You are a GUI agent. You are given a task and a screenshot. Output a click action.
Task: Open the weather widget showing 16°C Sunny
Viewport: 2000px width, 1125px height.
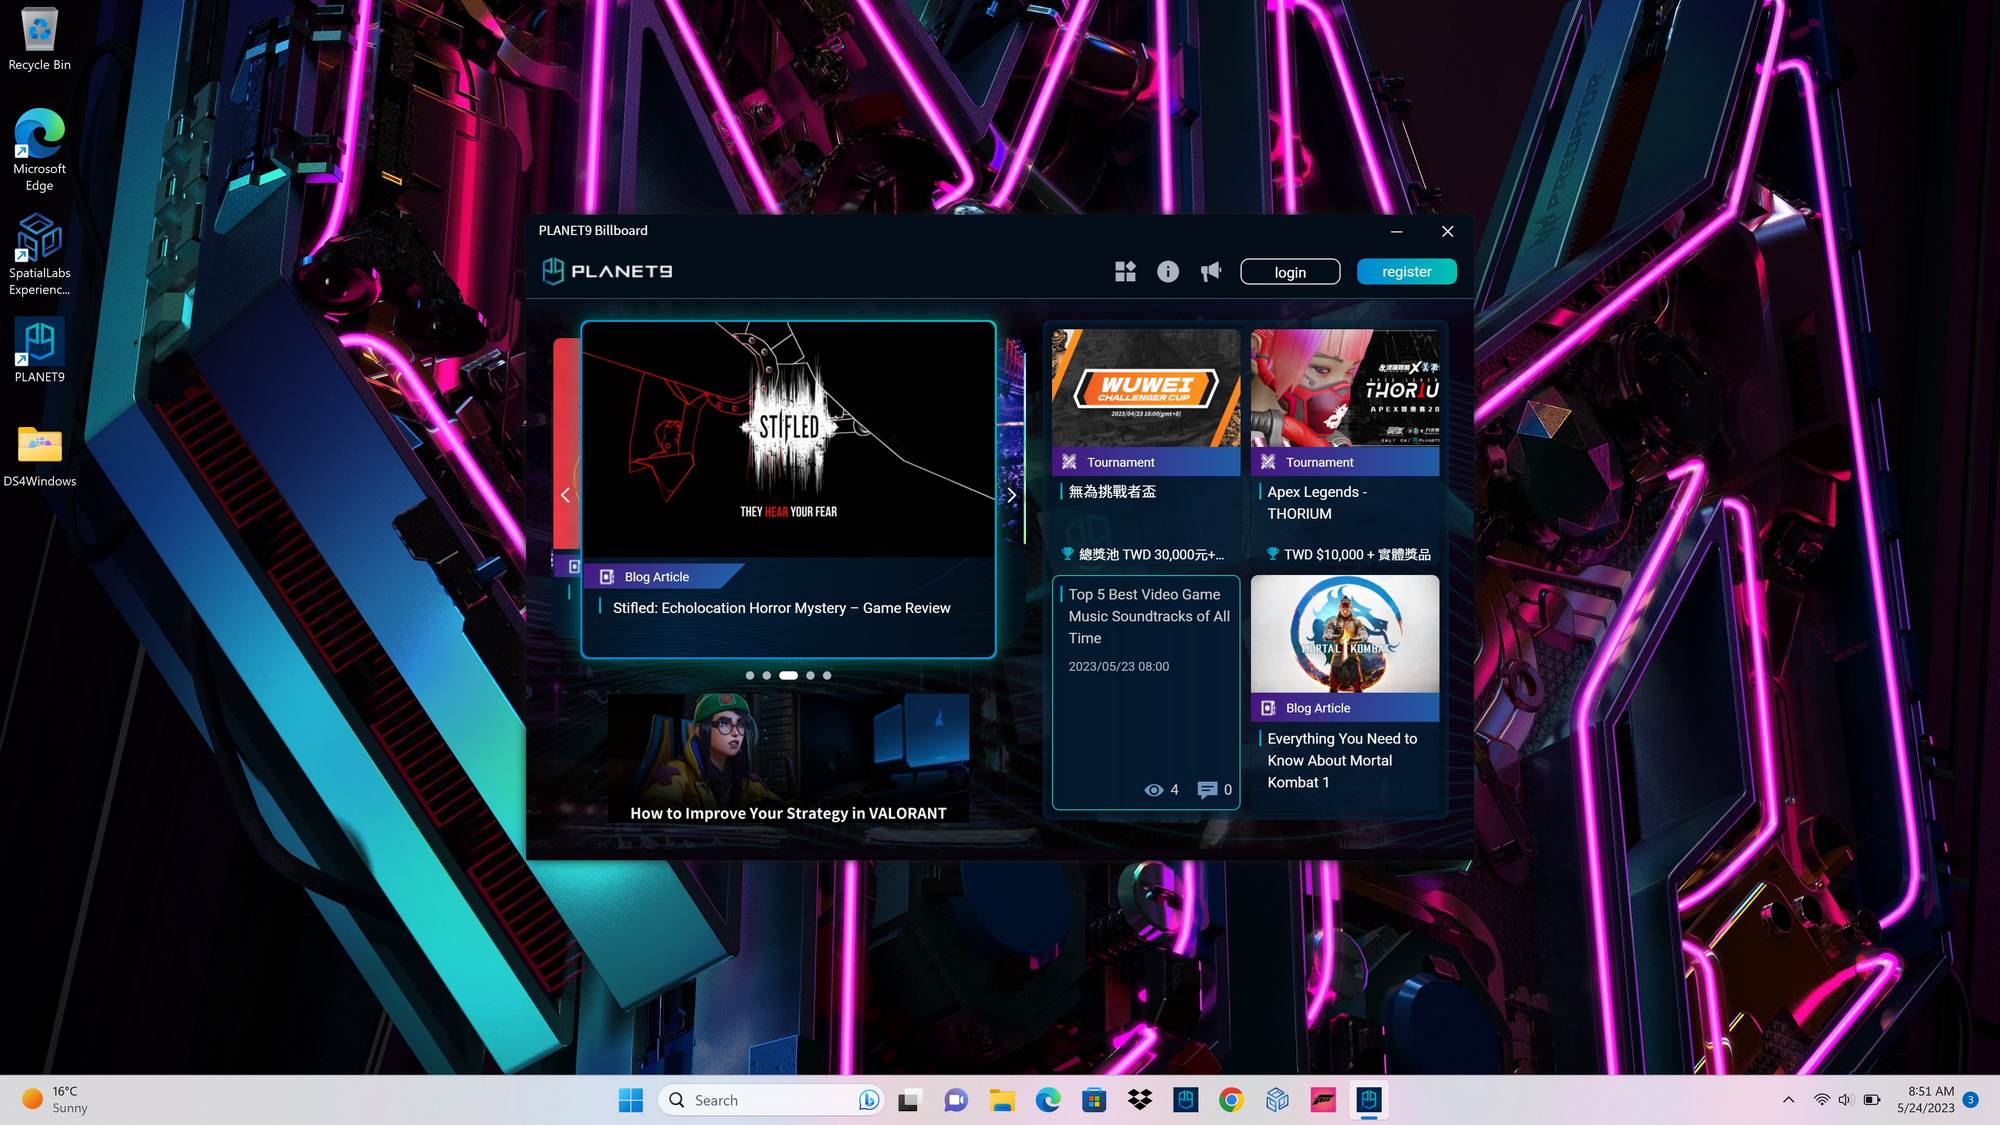pyautogui.click(x=56, y=1099)
